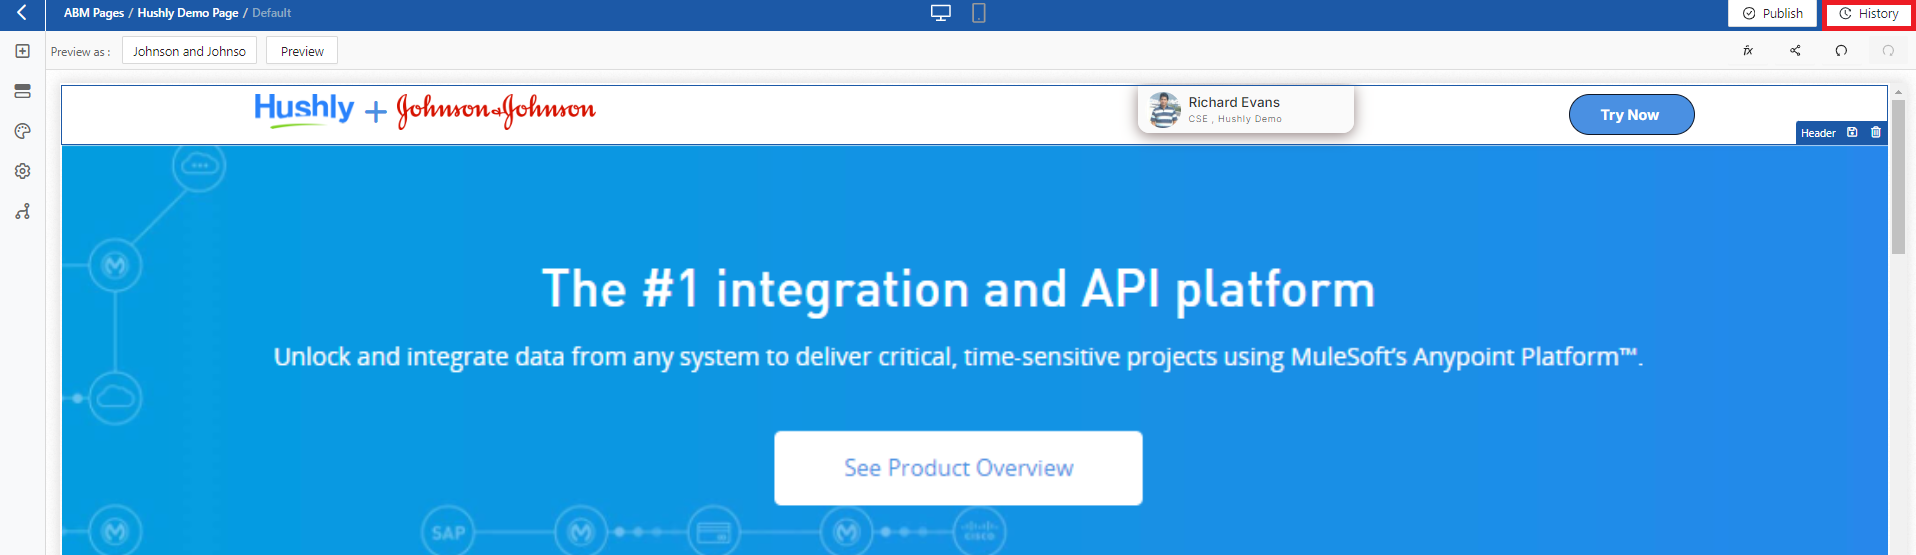Open the fx formula icon
This screenshot has height=555, width=1916.
point(1748,51)
